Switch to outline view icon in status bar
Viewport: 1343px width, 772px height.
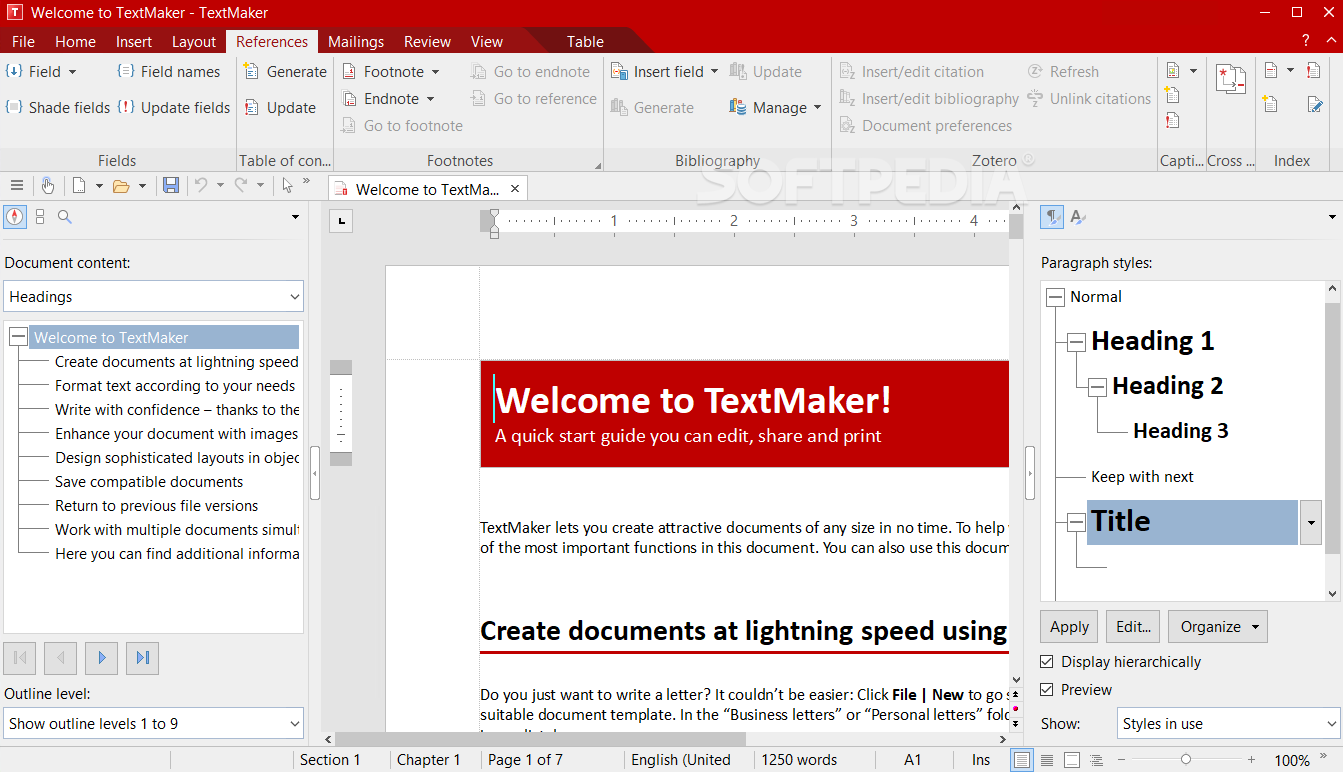tap(1097, 760)
